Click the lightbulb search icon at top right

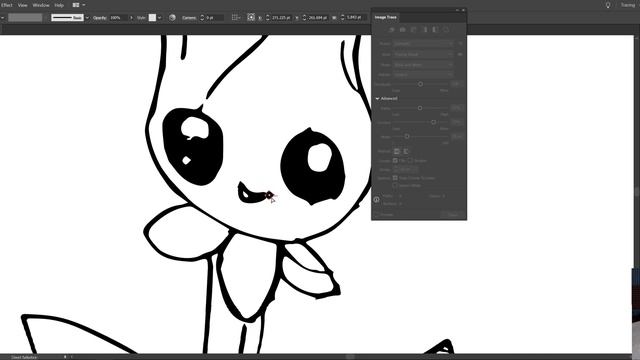[608, 5]
